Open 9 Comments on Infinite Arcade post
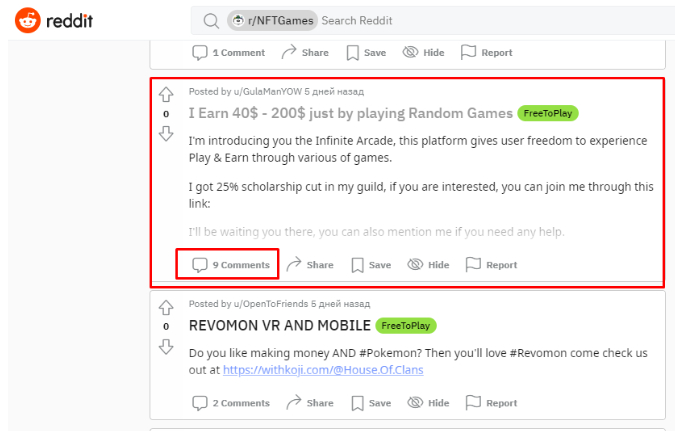This screenshot has height=439, width=675. (230, 265)
